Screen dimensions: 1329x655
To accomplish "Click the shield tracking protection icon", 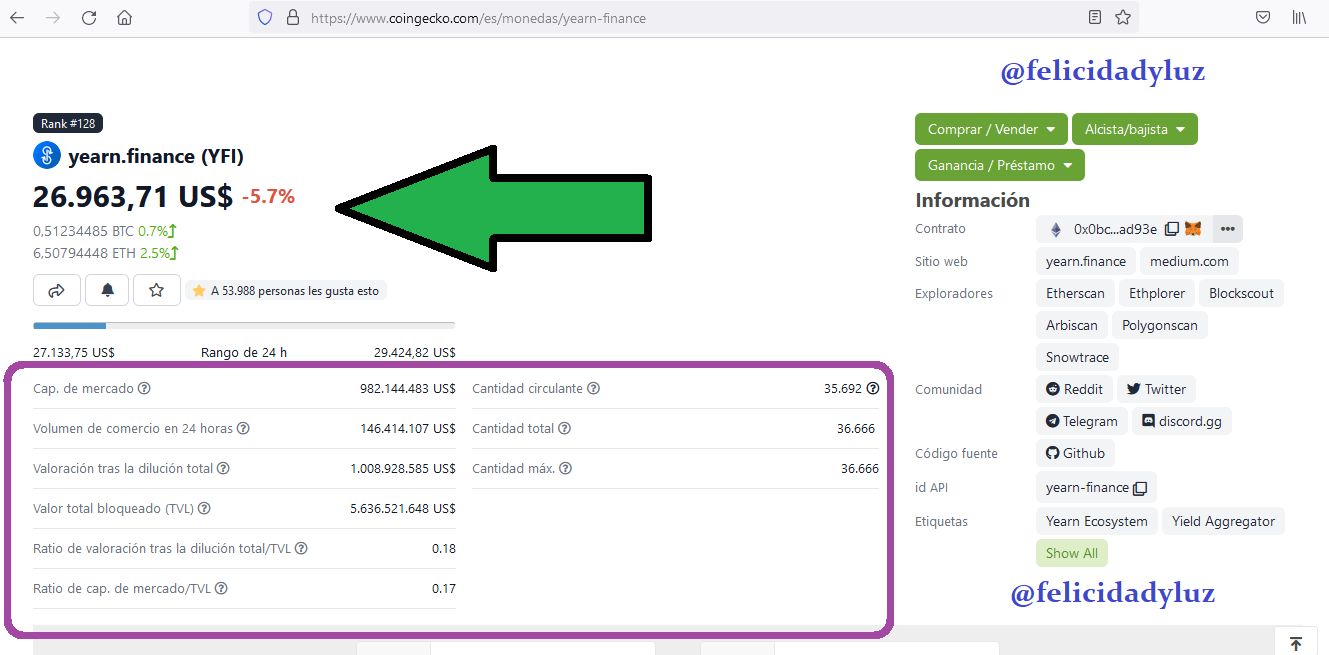I will coord(265,17).
